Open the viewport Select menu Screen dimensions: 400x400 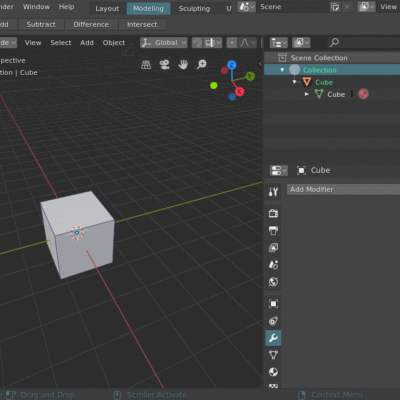point(61,43)
